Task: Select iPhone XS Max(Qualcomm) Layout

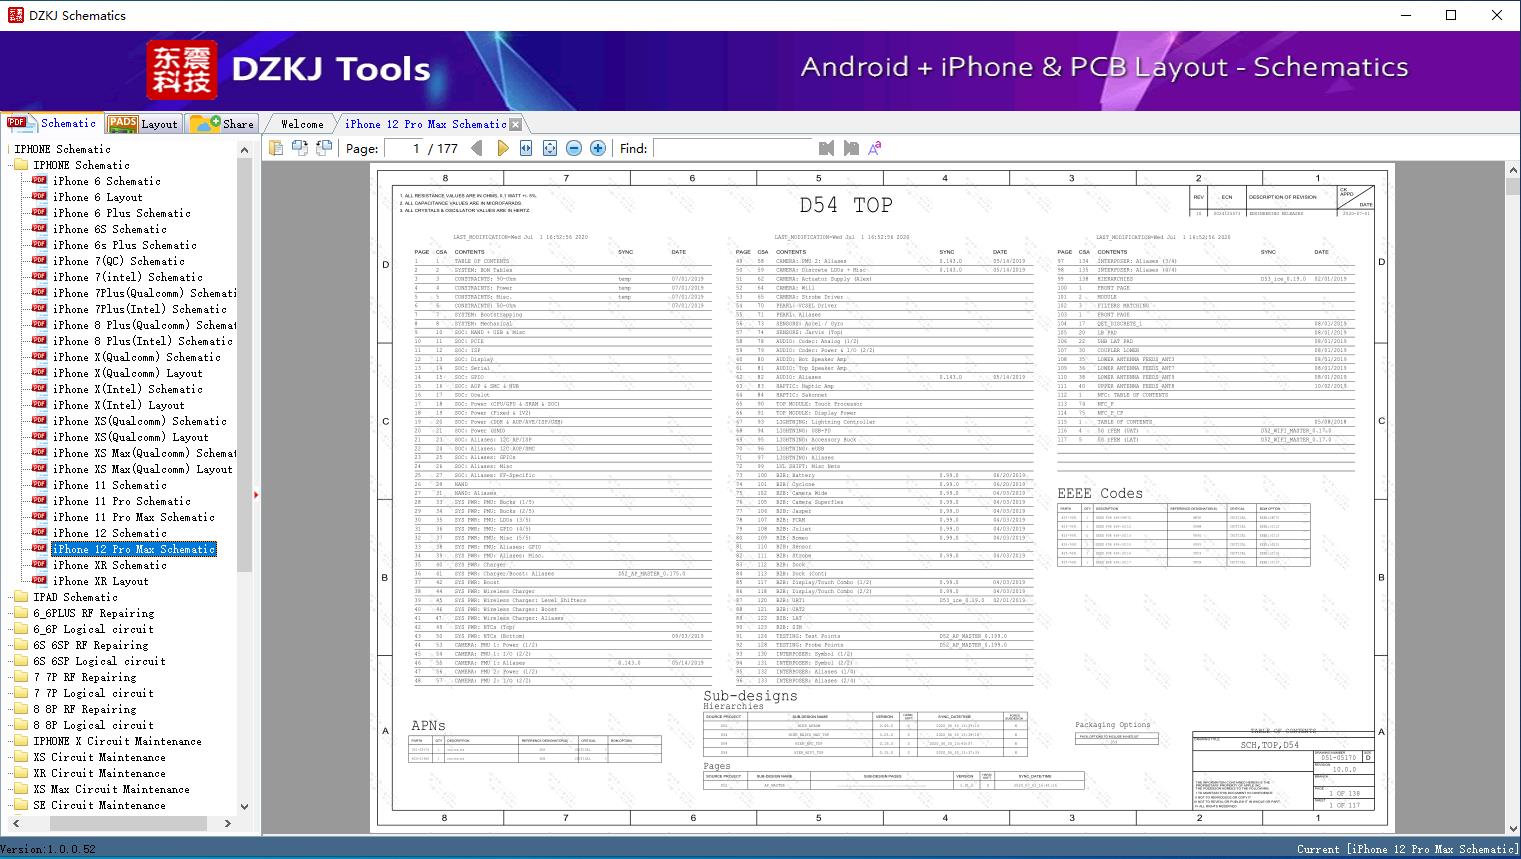Action: [x=142, y=469]
